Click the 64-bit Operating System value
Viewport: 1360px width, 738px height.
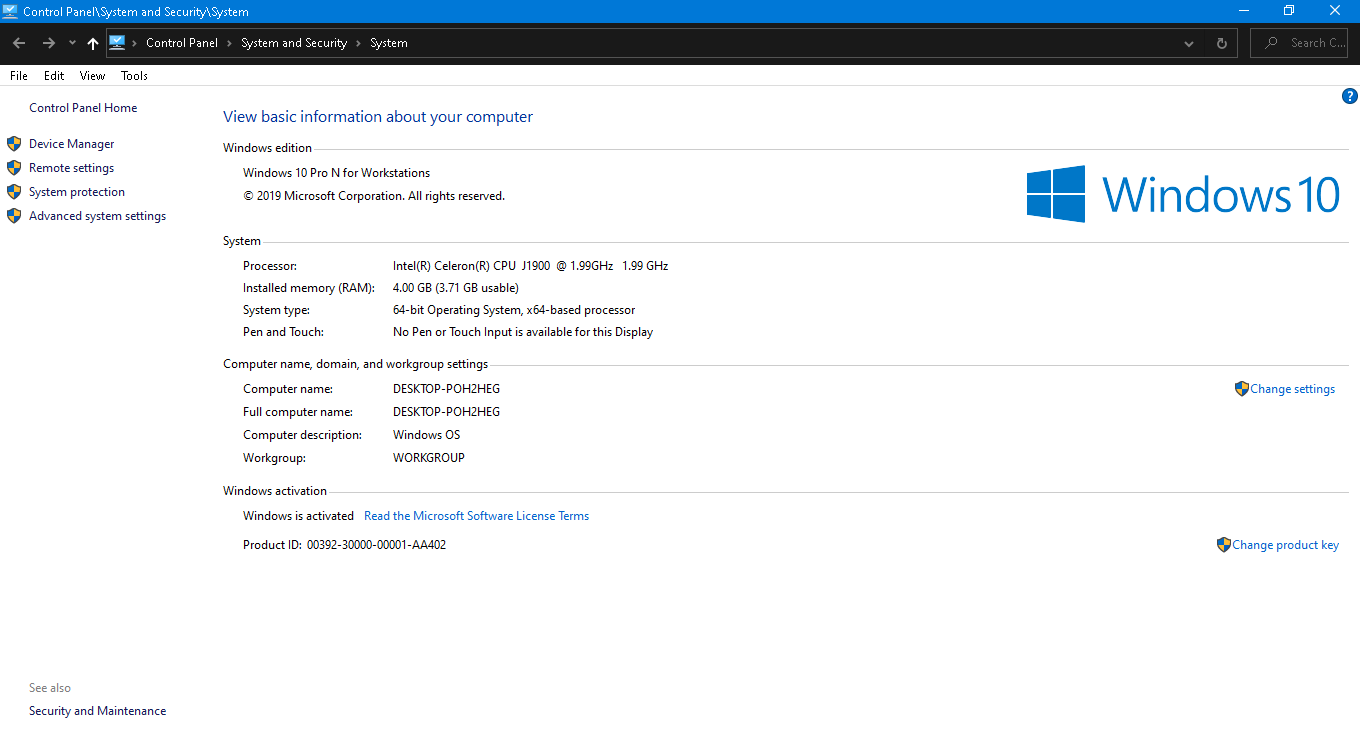coord(514,310)
